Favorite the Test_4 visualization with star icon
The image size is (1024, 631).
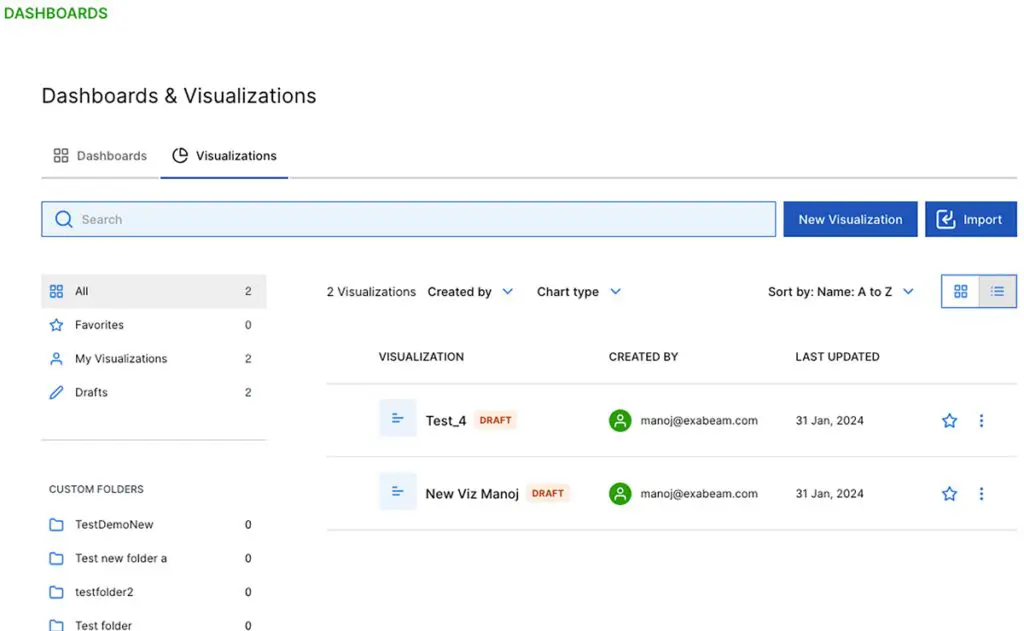click(949, 421)
